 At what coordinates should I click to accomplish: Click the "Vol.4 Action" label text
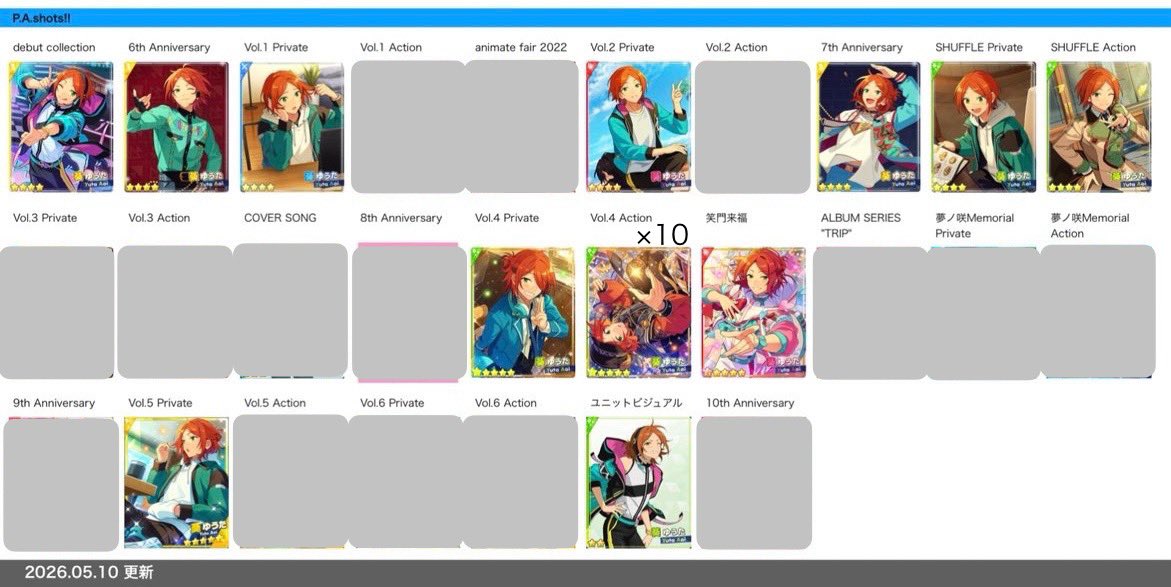(x=621, y=218)
